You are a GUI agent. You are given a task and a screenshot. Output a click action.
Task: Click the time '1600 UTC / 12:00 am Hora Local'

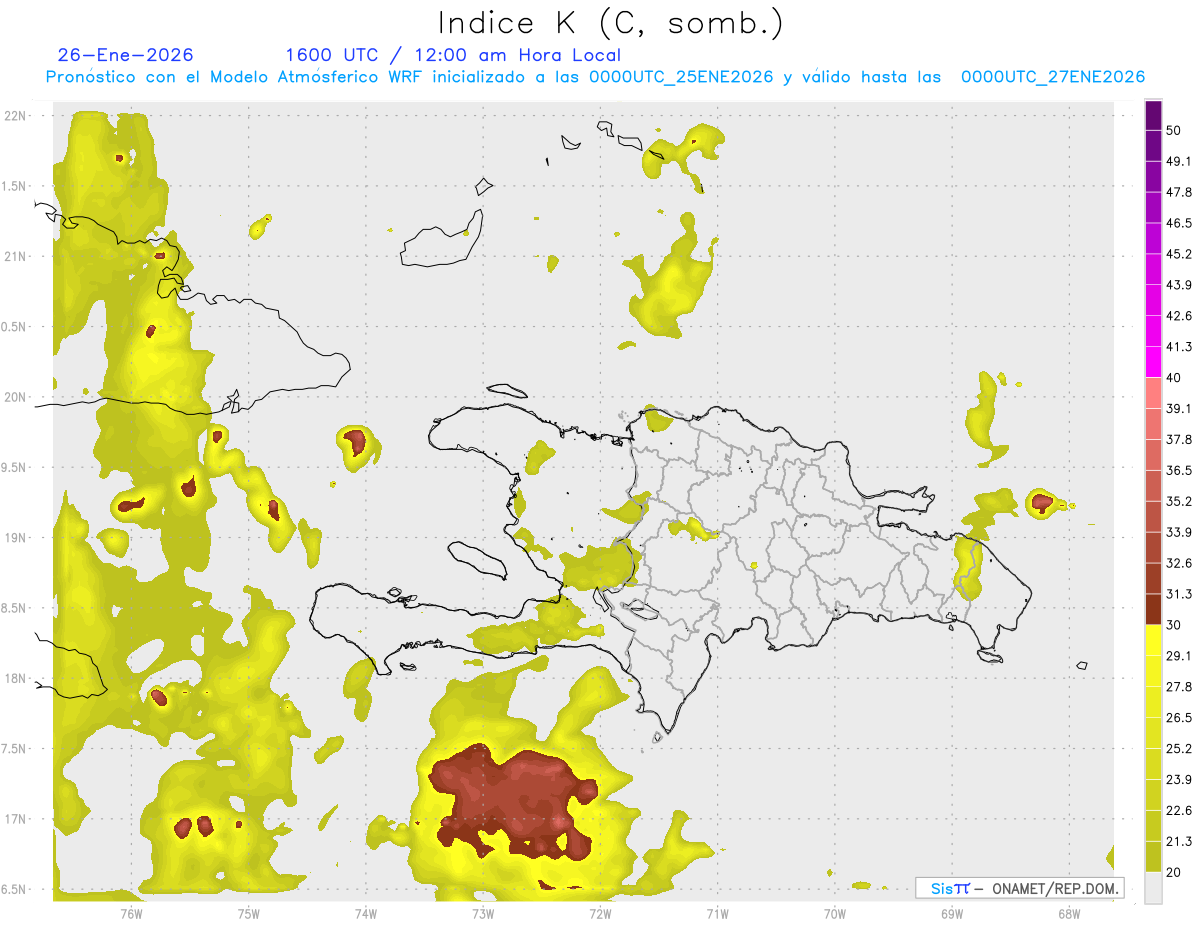pyautogui.click(x=453, y=55)
